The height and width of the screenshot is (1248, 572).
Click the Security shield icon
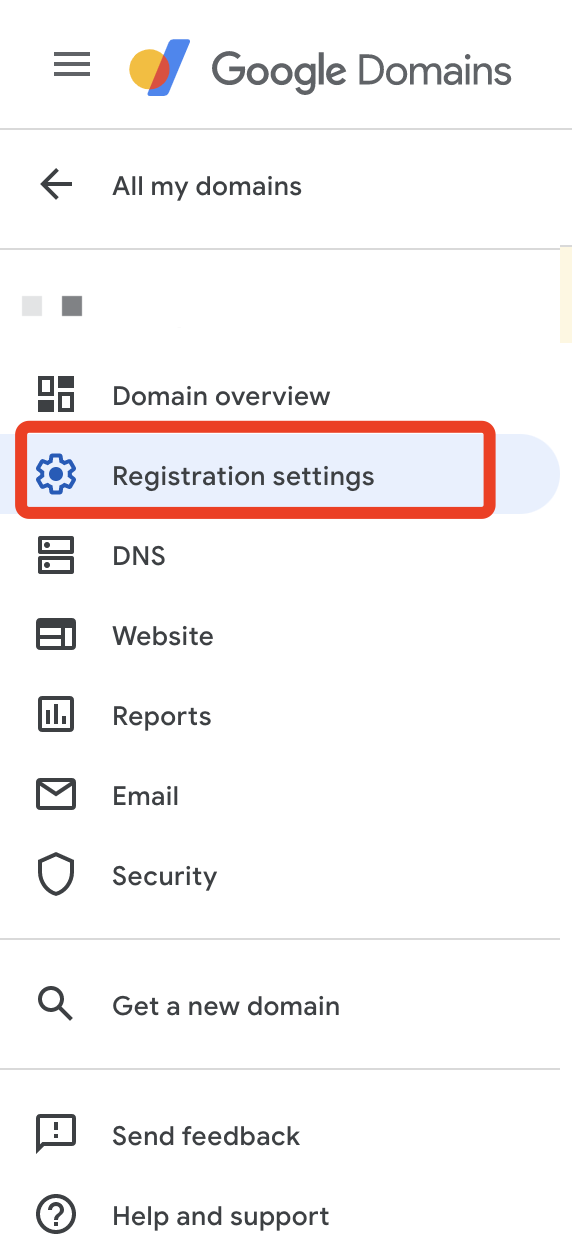click(56, 875)
